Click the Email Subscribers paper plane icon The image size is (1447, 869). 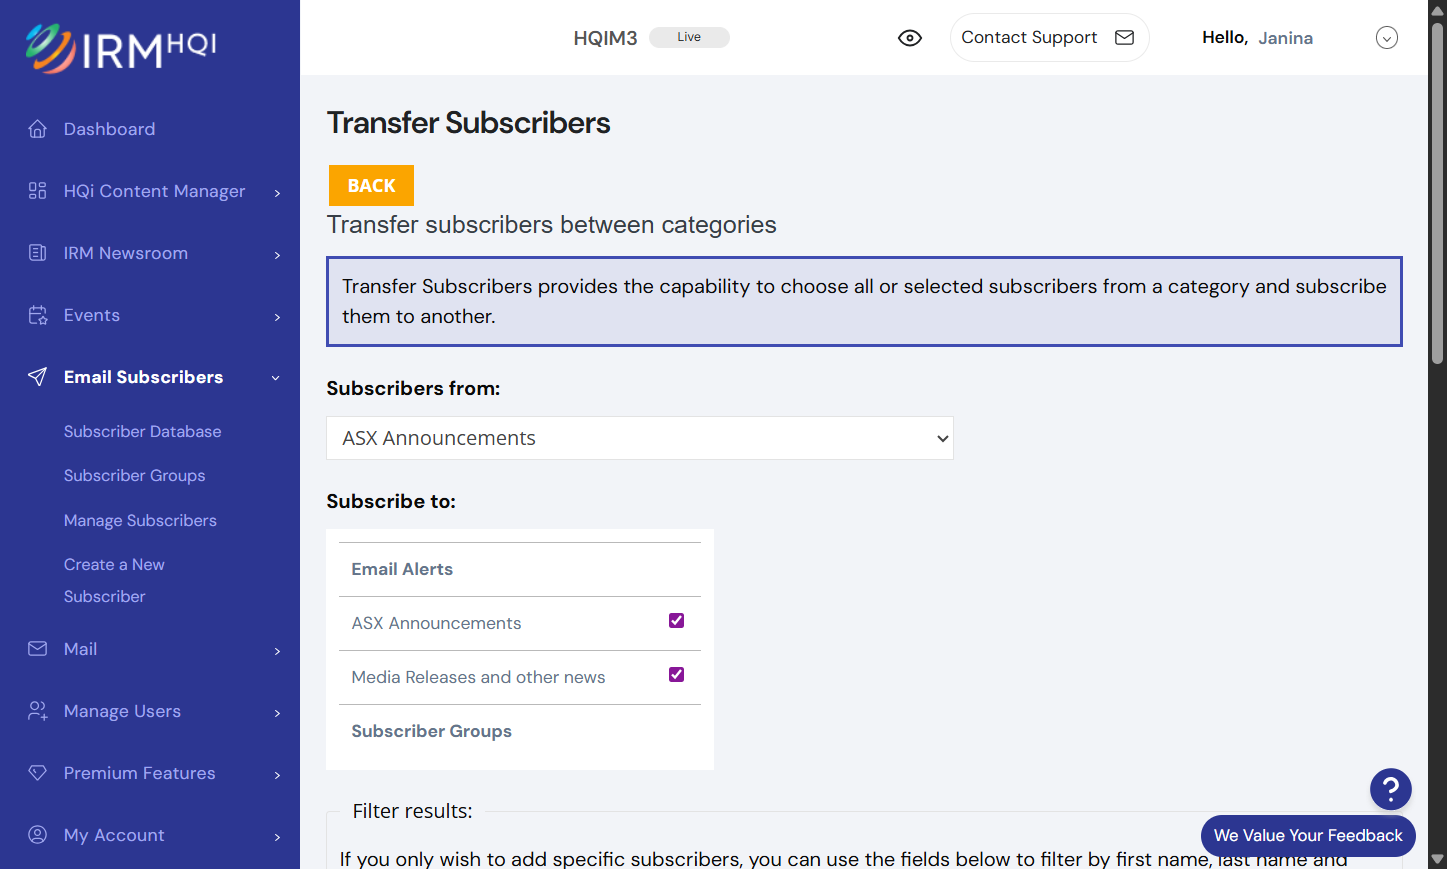coord(38,377)
